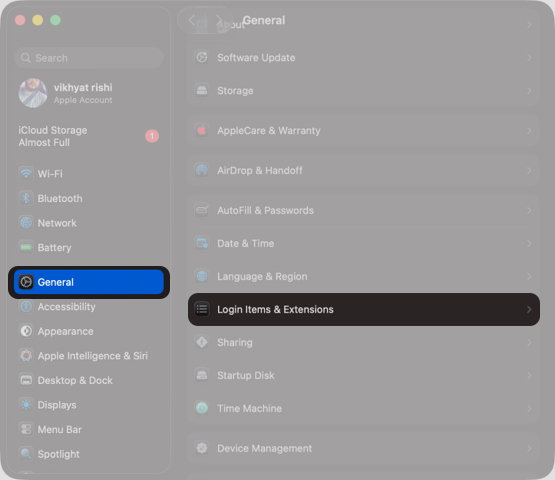Click the Menu Bar icon
This screenshot has width=555, height=480.
pyautogui.click(x=26, y=429)
